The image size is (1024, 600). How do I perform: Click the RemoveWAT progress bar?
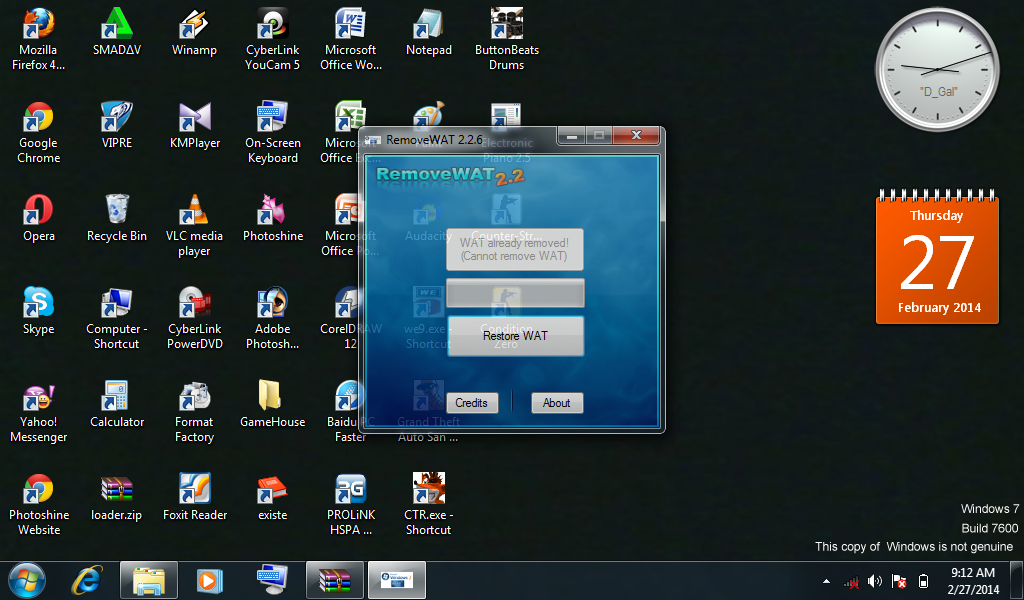(x=515, y=292)
